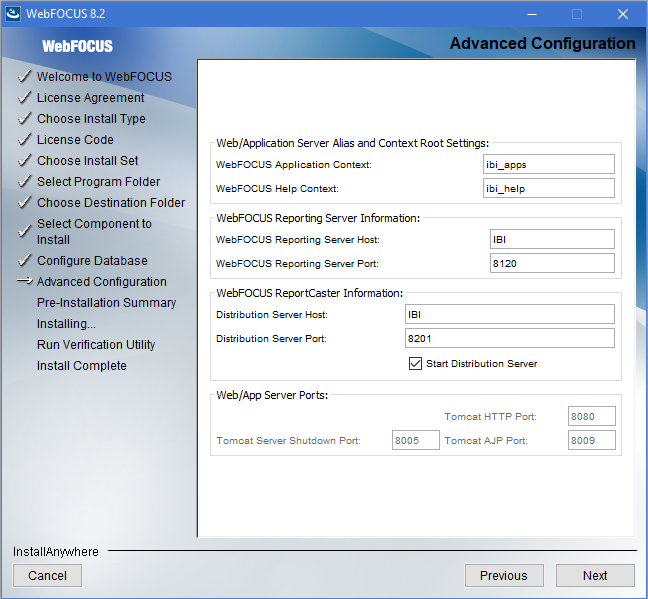Click the checkmark beside Choose Install Set
Image resolution: width=648 pixels, height=599 pixels.
24,160
